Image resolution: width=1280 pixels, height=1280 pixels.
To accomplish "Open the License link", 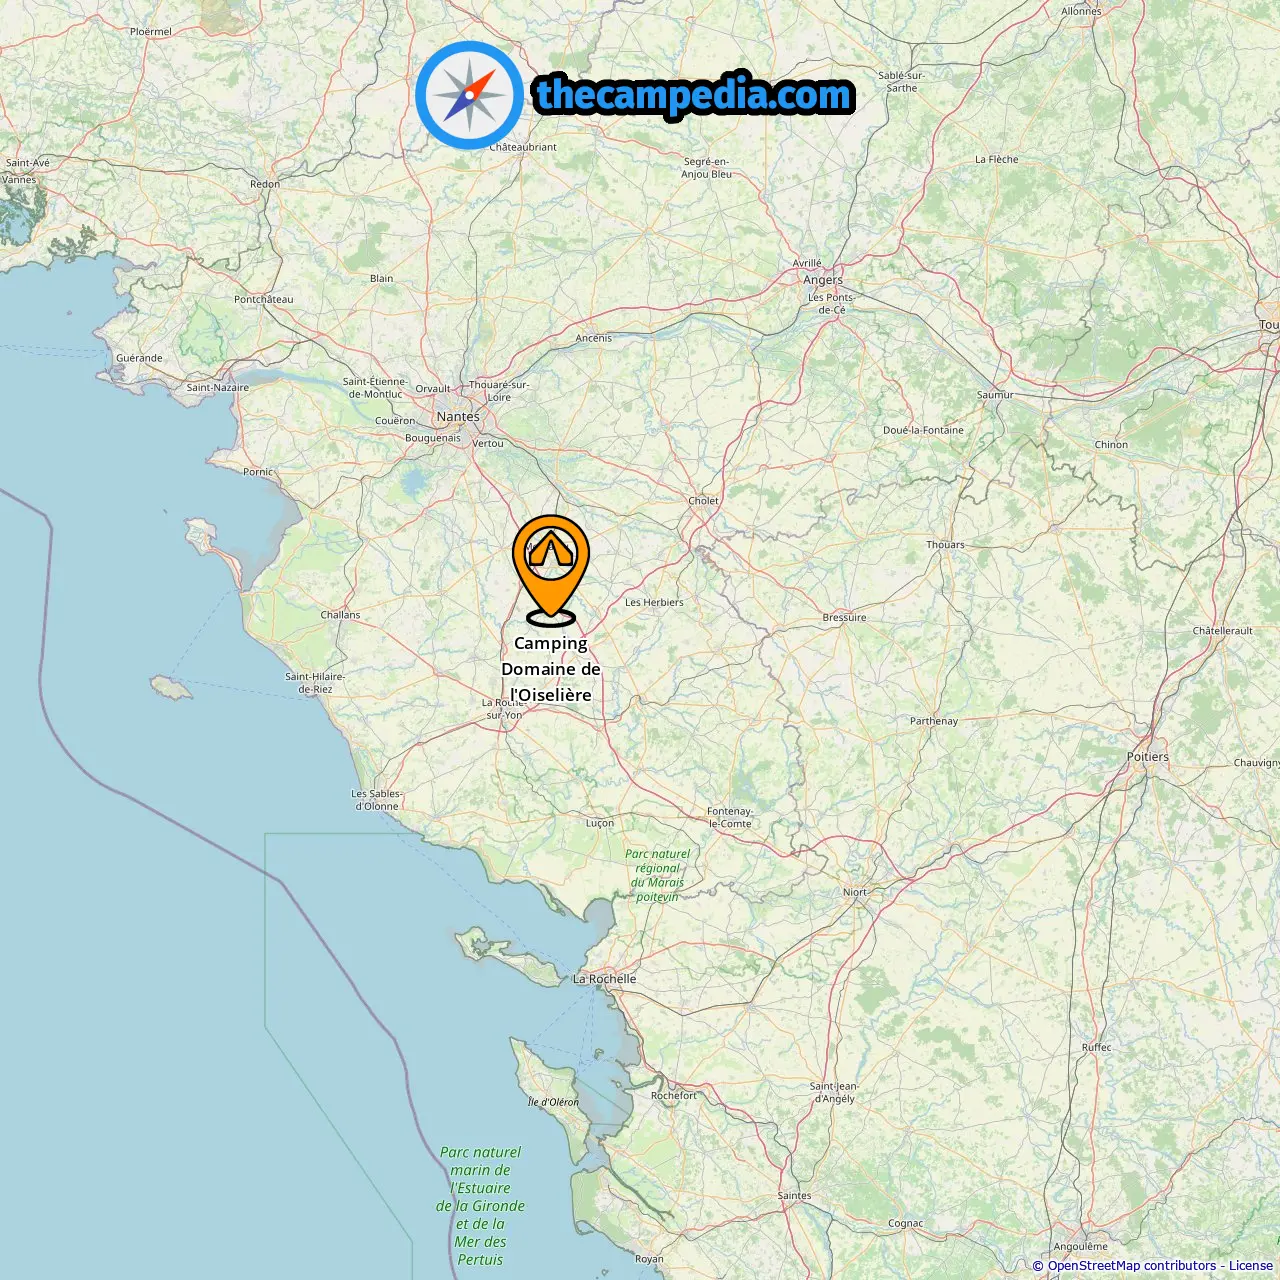I will [1250, 1265].
